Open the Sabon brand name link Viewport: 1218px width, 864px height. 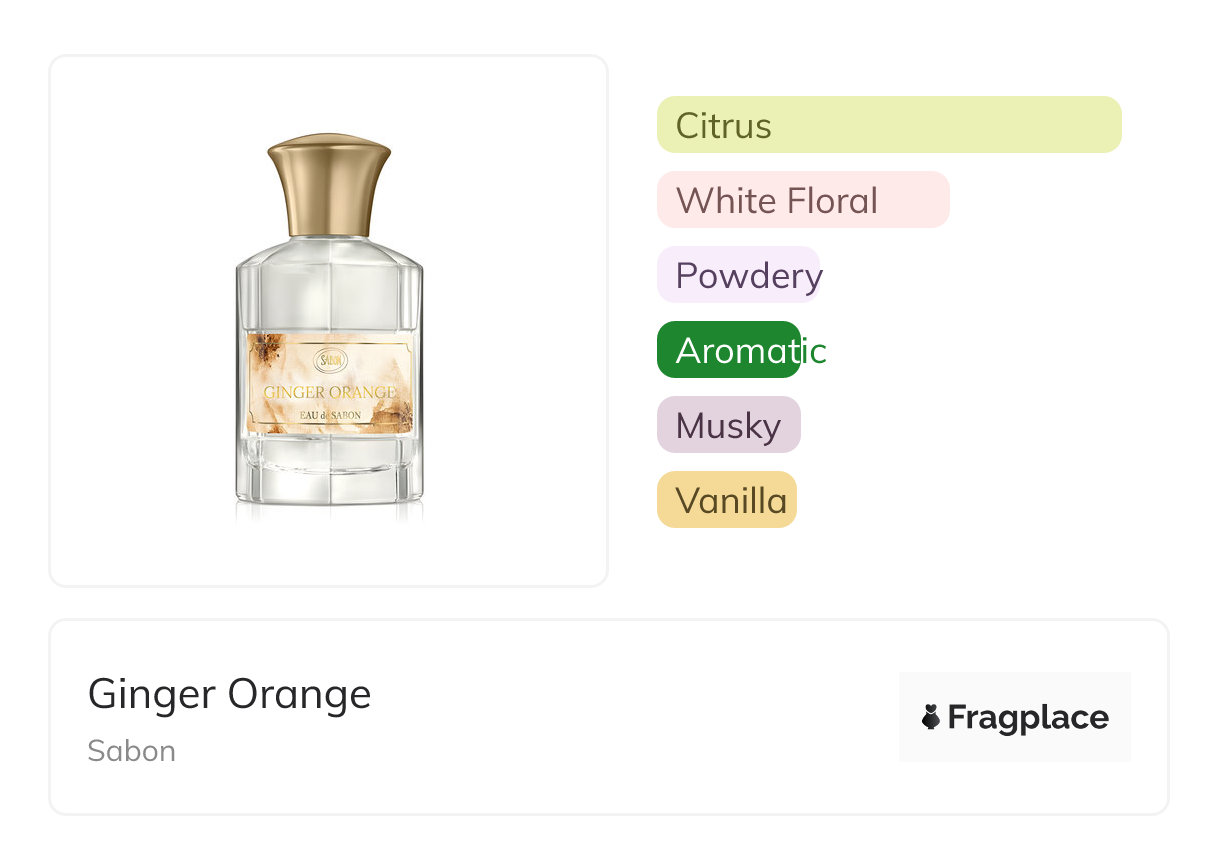(x=131, y=751)
